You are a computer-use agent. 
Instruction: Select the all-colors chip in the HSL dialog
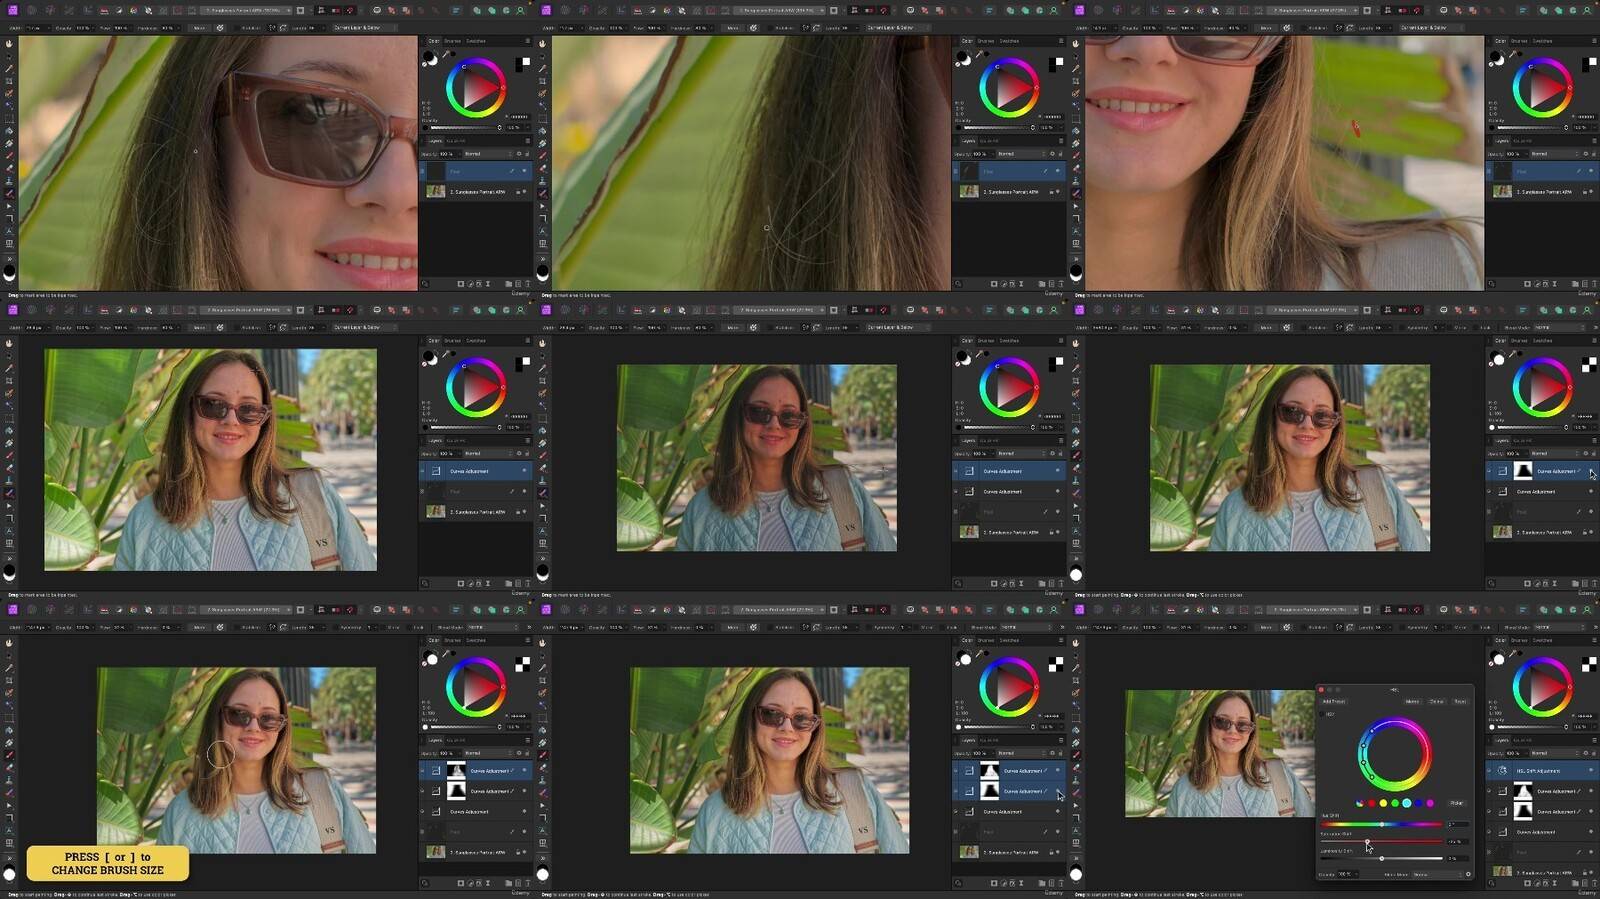pos(1360,803)
